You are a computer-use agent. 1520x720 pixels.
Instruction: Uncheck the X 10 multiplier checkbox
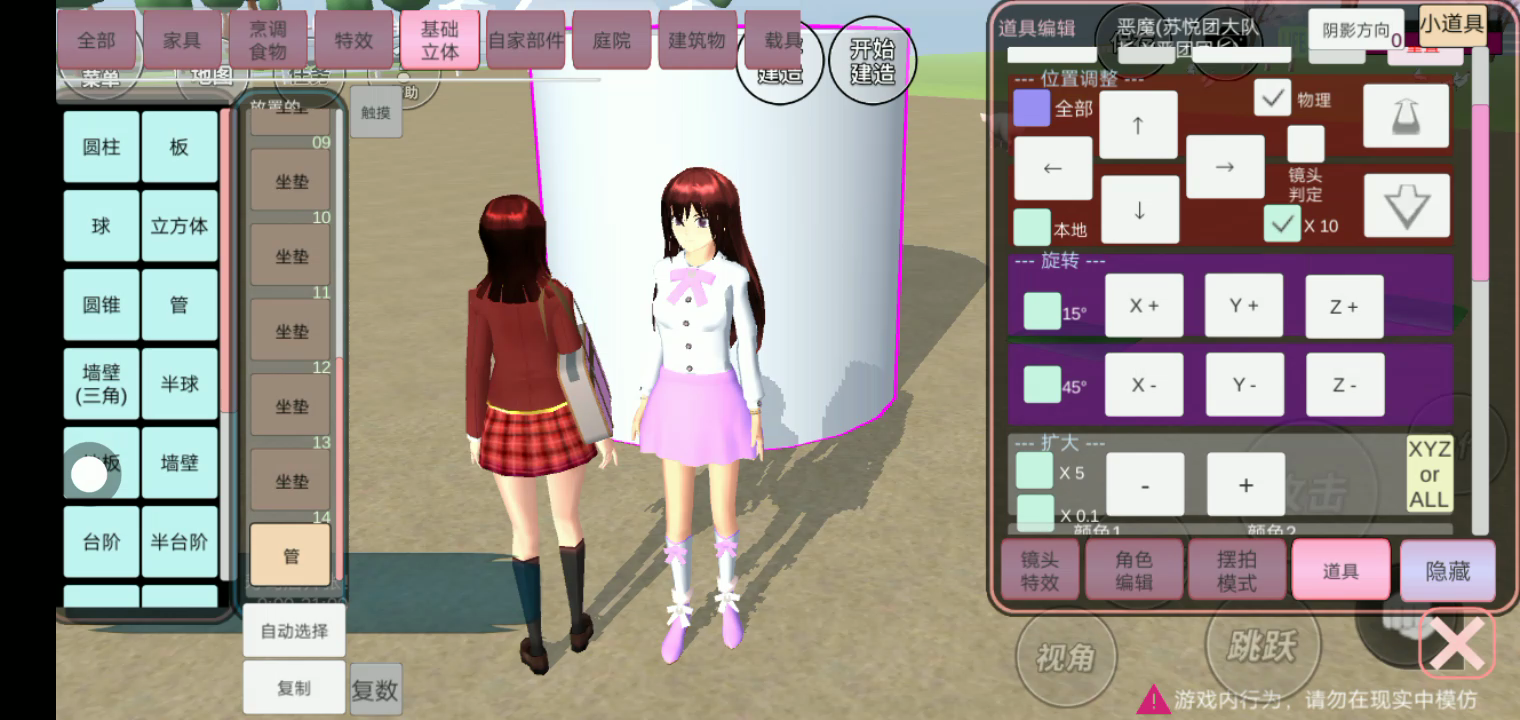tap(1282, 224)
